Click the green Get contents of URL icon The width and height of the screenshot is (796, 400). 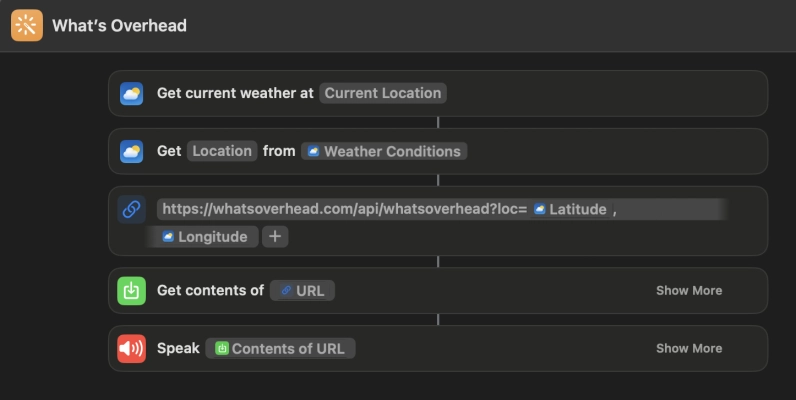click(x=131, y=290)
